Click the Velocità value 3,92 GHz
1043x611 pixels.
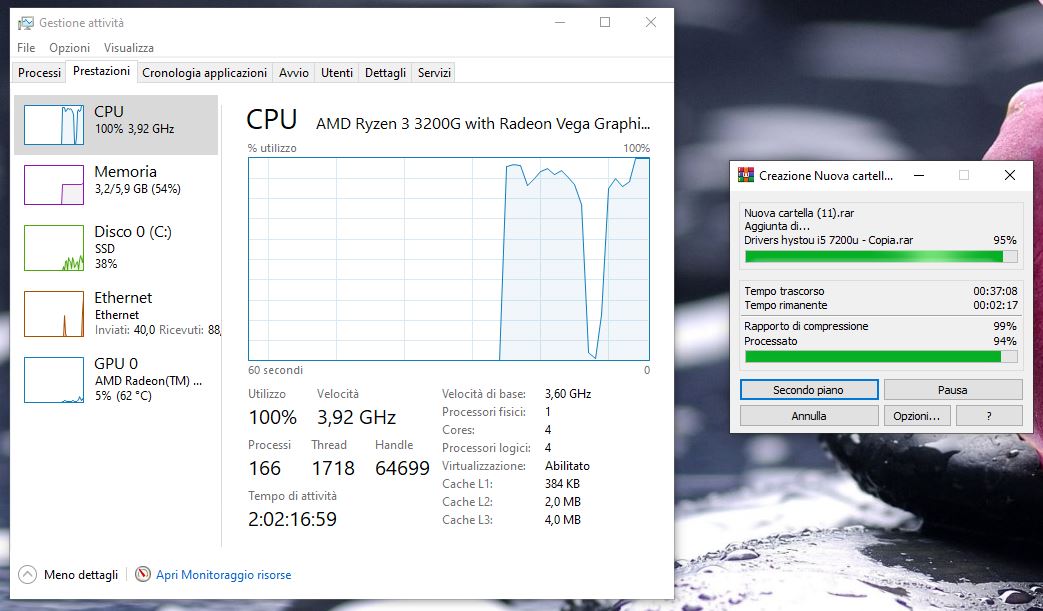[x=357, y=418]
